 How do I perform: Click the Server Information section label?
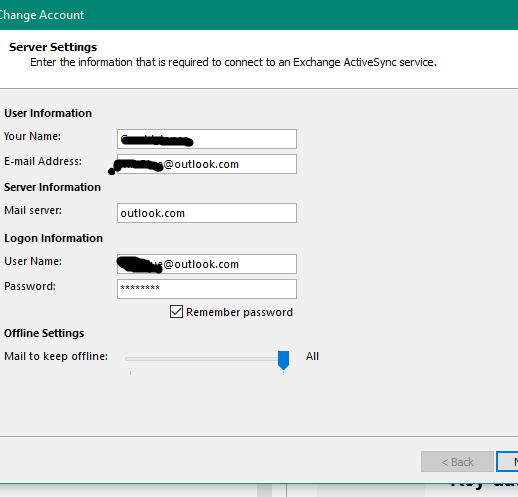(x=52, y=187)
